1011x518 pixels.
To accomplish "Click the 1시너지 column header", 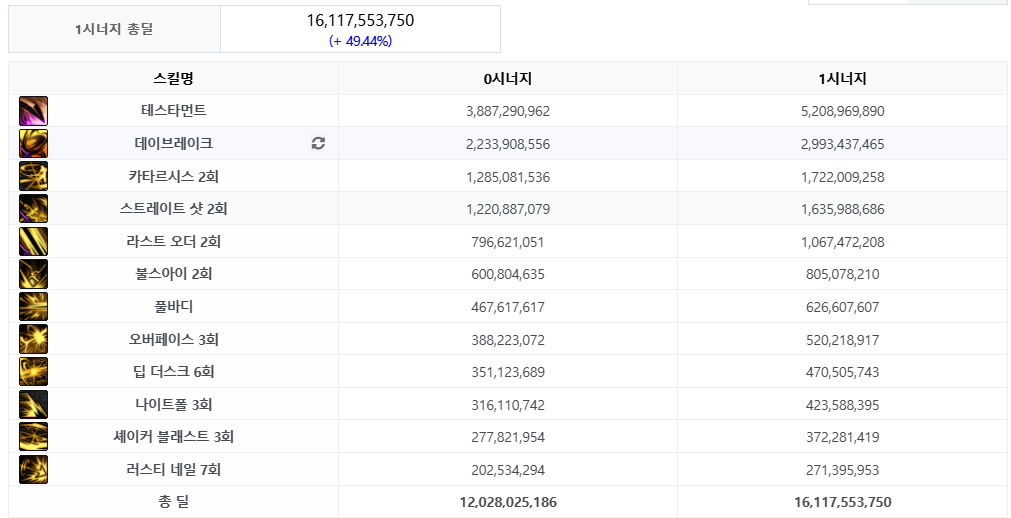I will pyautogui.click(x=842, y=79).
